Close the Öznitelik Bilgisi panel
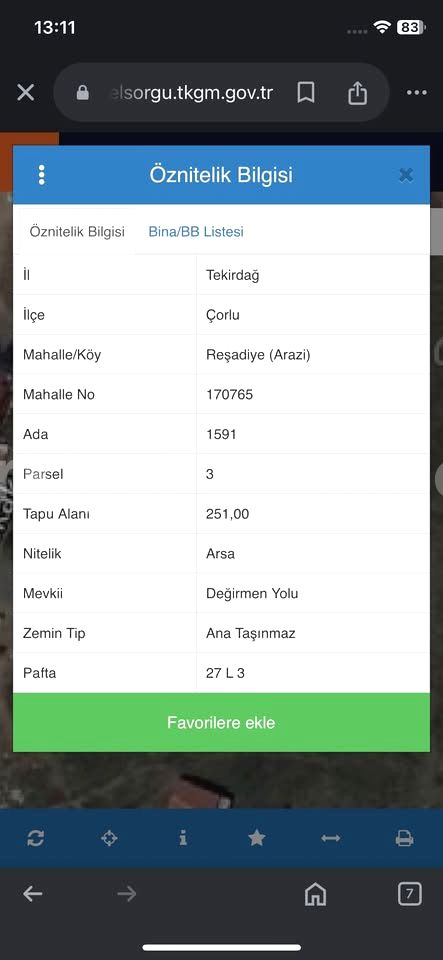 [406, 175]
